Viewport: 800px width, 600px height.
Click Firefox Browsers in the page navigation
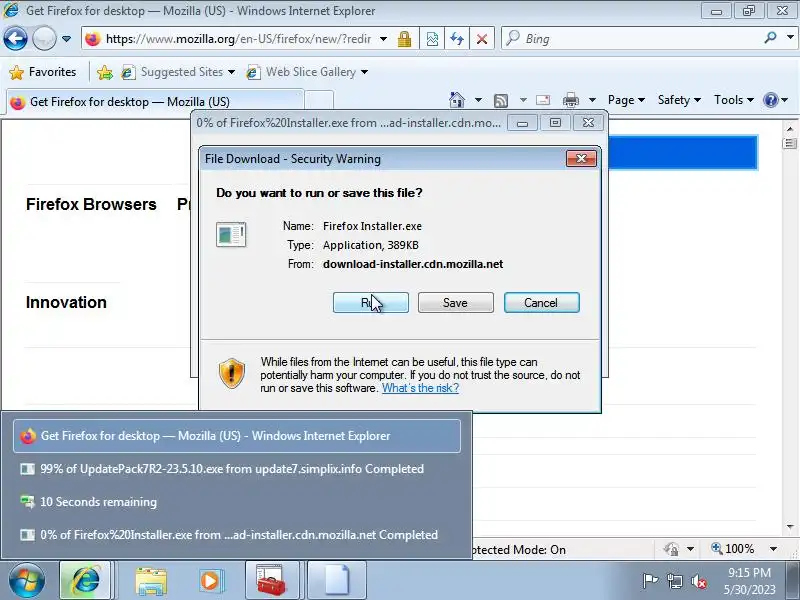coord(91,204)
